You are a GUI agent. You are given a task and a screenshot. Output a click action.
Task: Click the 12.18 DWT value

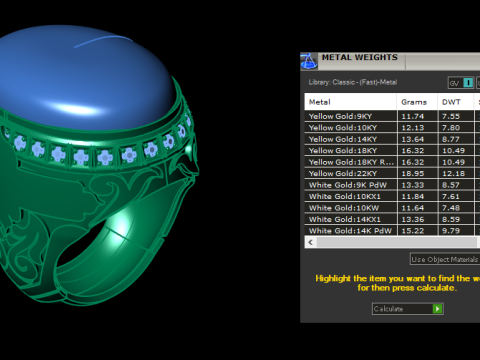[453, 173]
